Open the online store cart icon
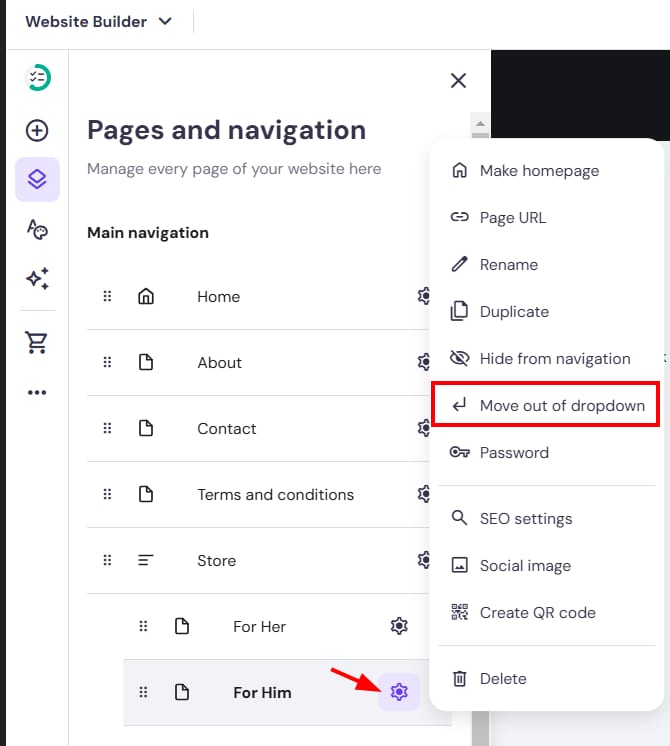 [37, 343]
